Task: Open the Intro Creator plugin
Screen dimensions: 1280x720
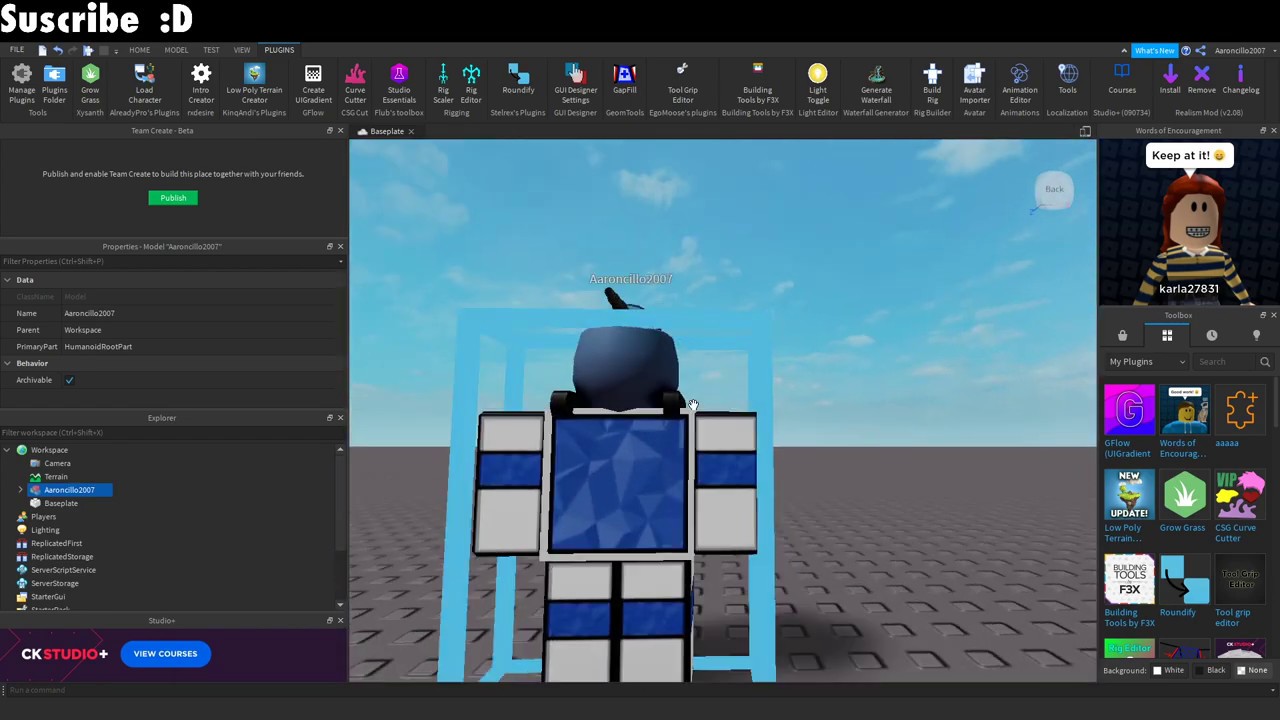Action: [x=201, y=83]
